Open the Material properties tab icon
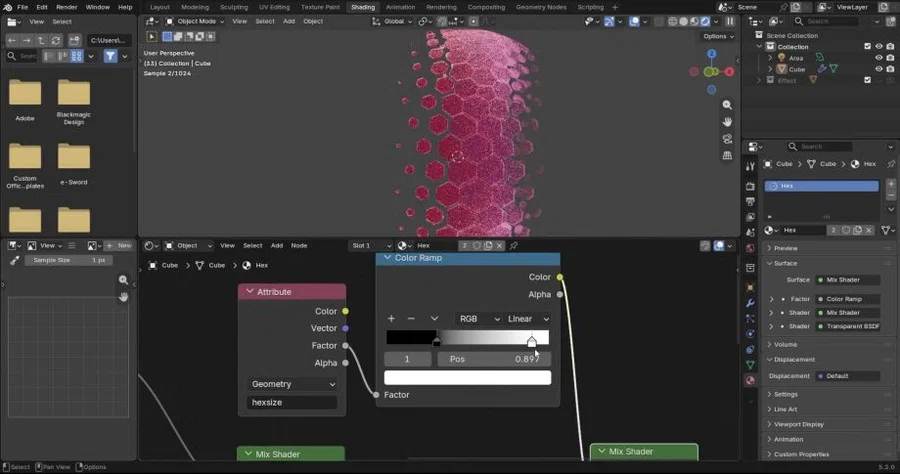Screen dimensions: 900x474 750,380
